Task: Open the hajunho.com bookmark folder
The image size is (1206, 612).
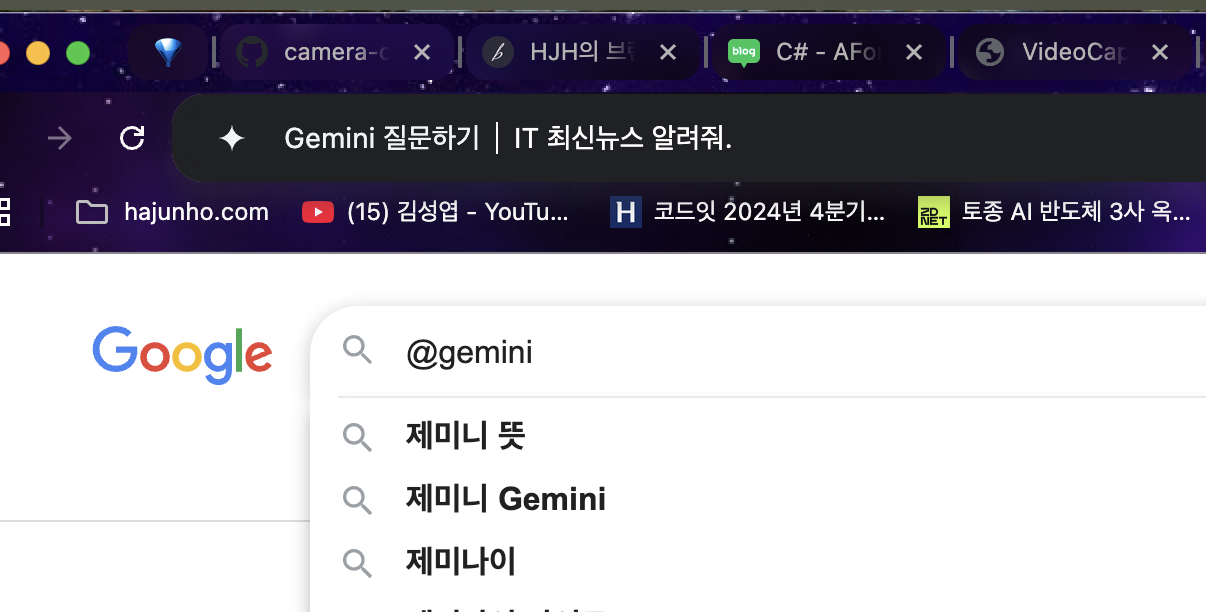Action: click(x=172, y=212)
